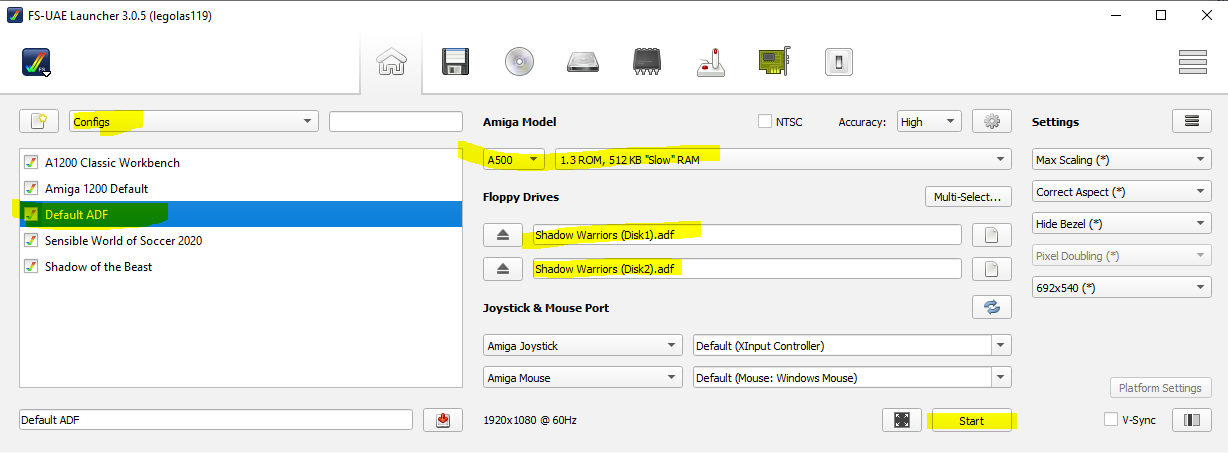The height and width of the screenshot is (453, 1228).
Task: Eject Shadow Warriors Disk2 floppy
Action: pos(503,268)
